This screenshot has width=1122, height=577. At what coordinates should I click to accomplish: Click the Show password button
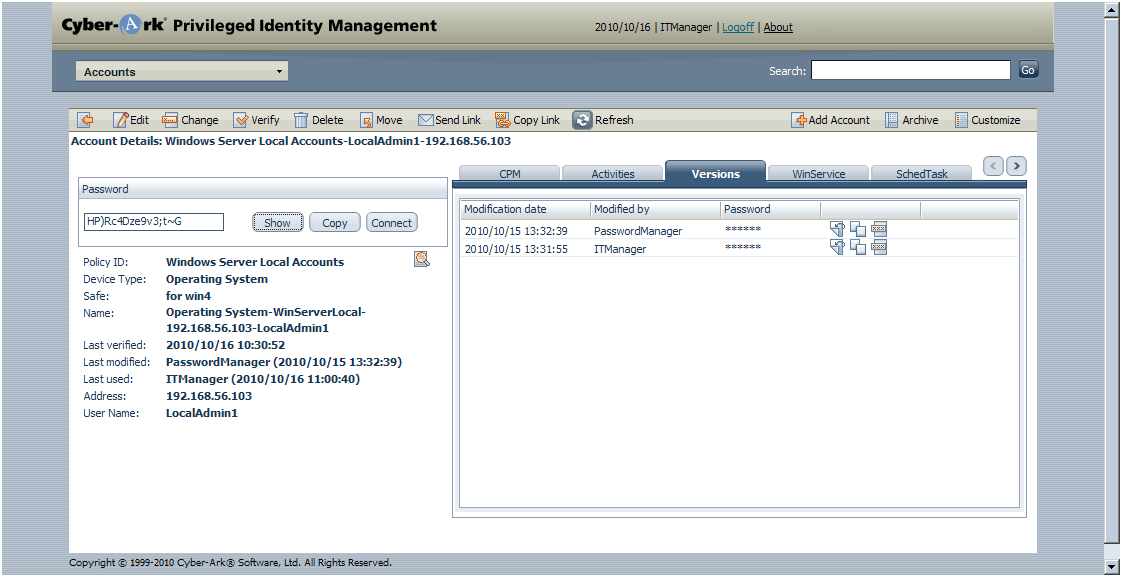tap(278, 223)
